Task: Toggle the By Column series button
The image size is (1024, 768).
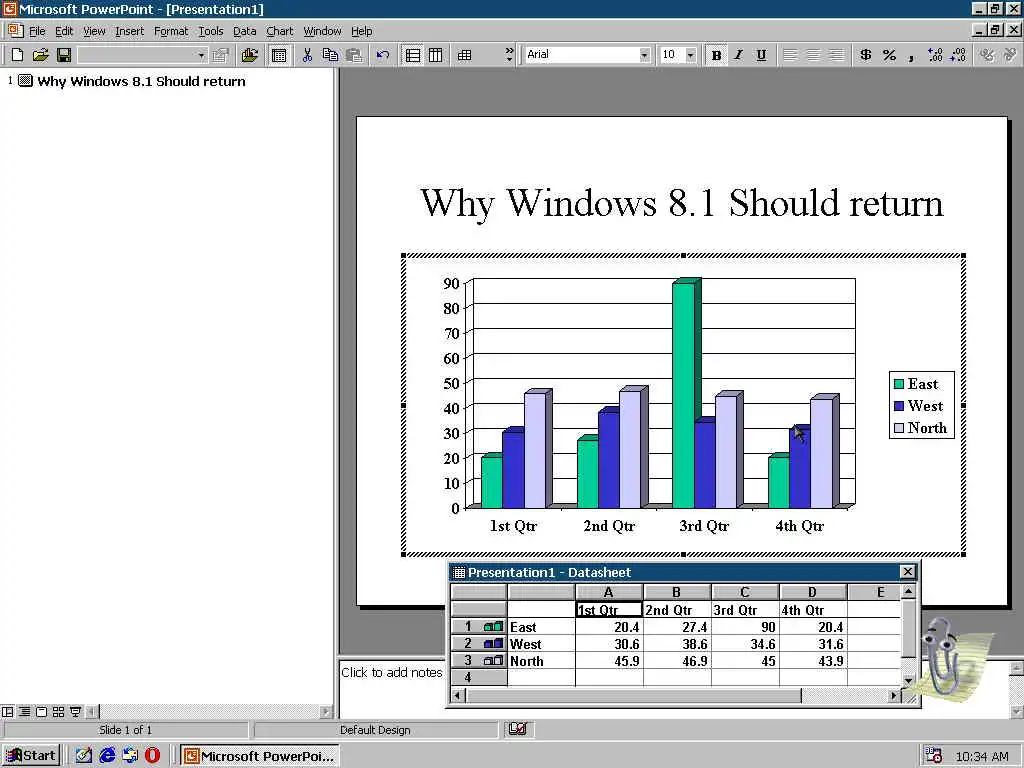Action: [436, 55]
